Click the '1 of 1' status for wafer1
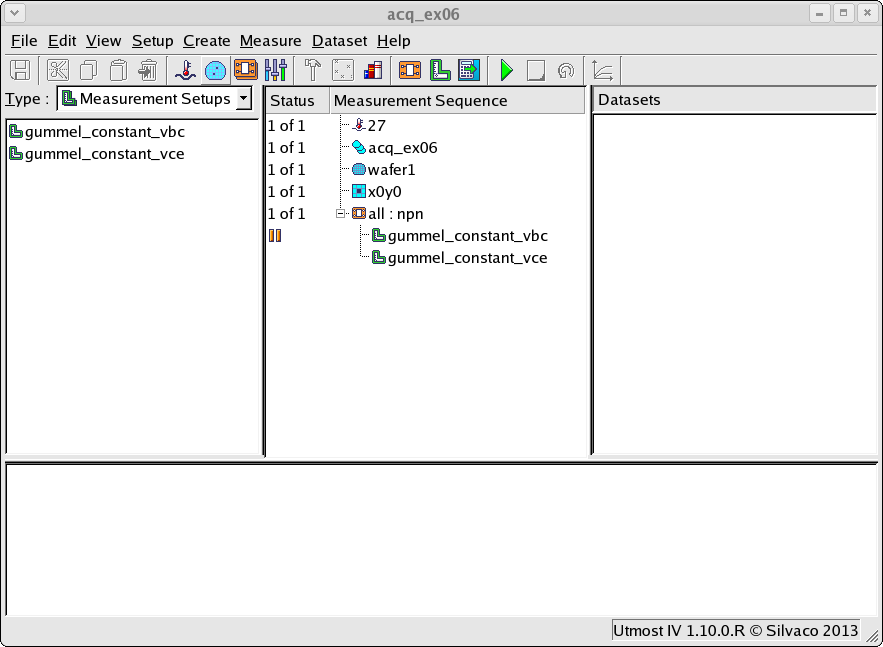This screenshot has width=883, height=647. tap(286, 169)
